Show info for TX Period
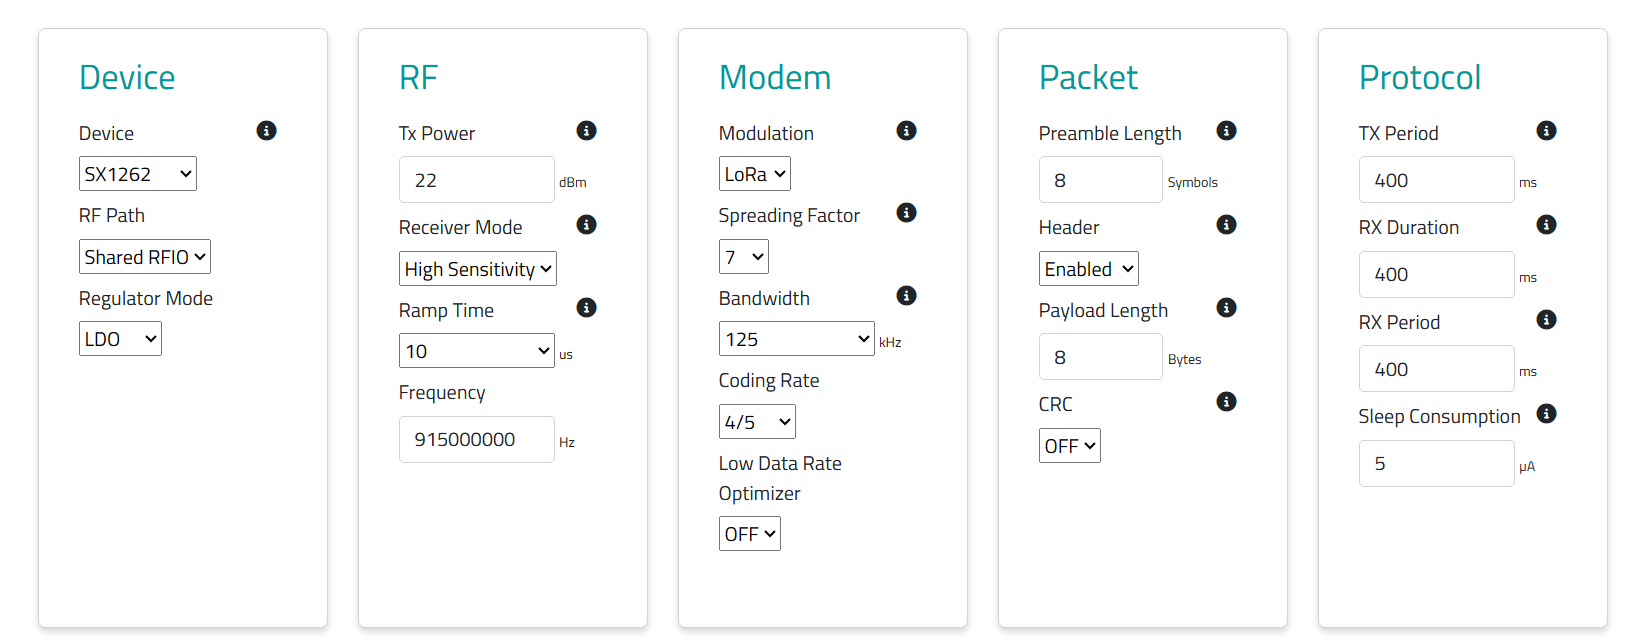Screen dimensions: 1632x641 [x=1546, y=131]
